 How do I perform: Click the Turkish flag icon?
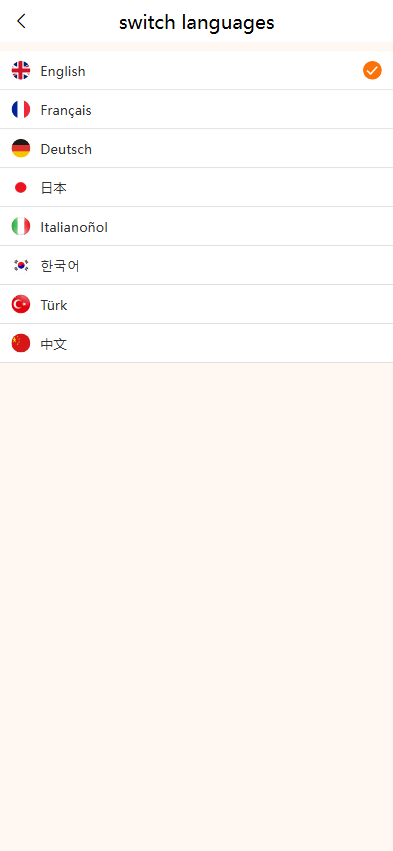tap(21, 305)
